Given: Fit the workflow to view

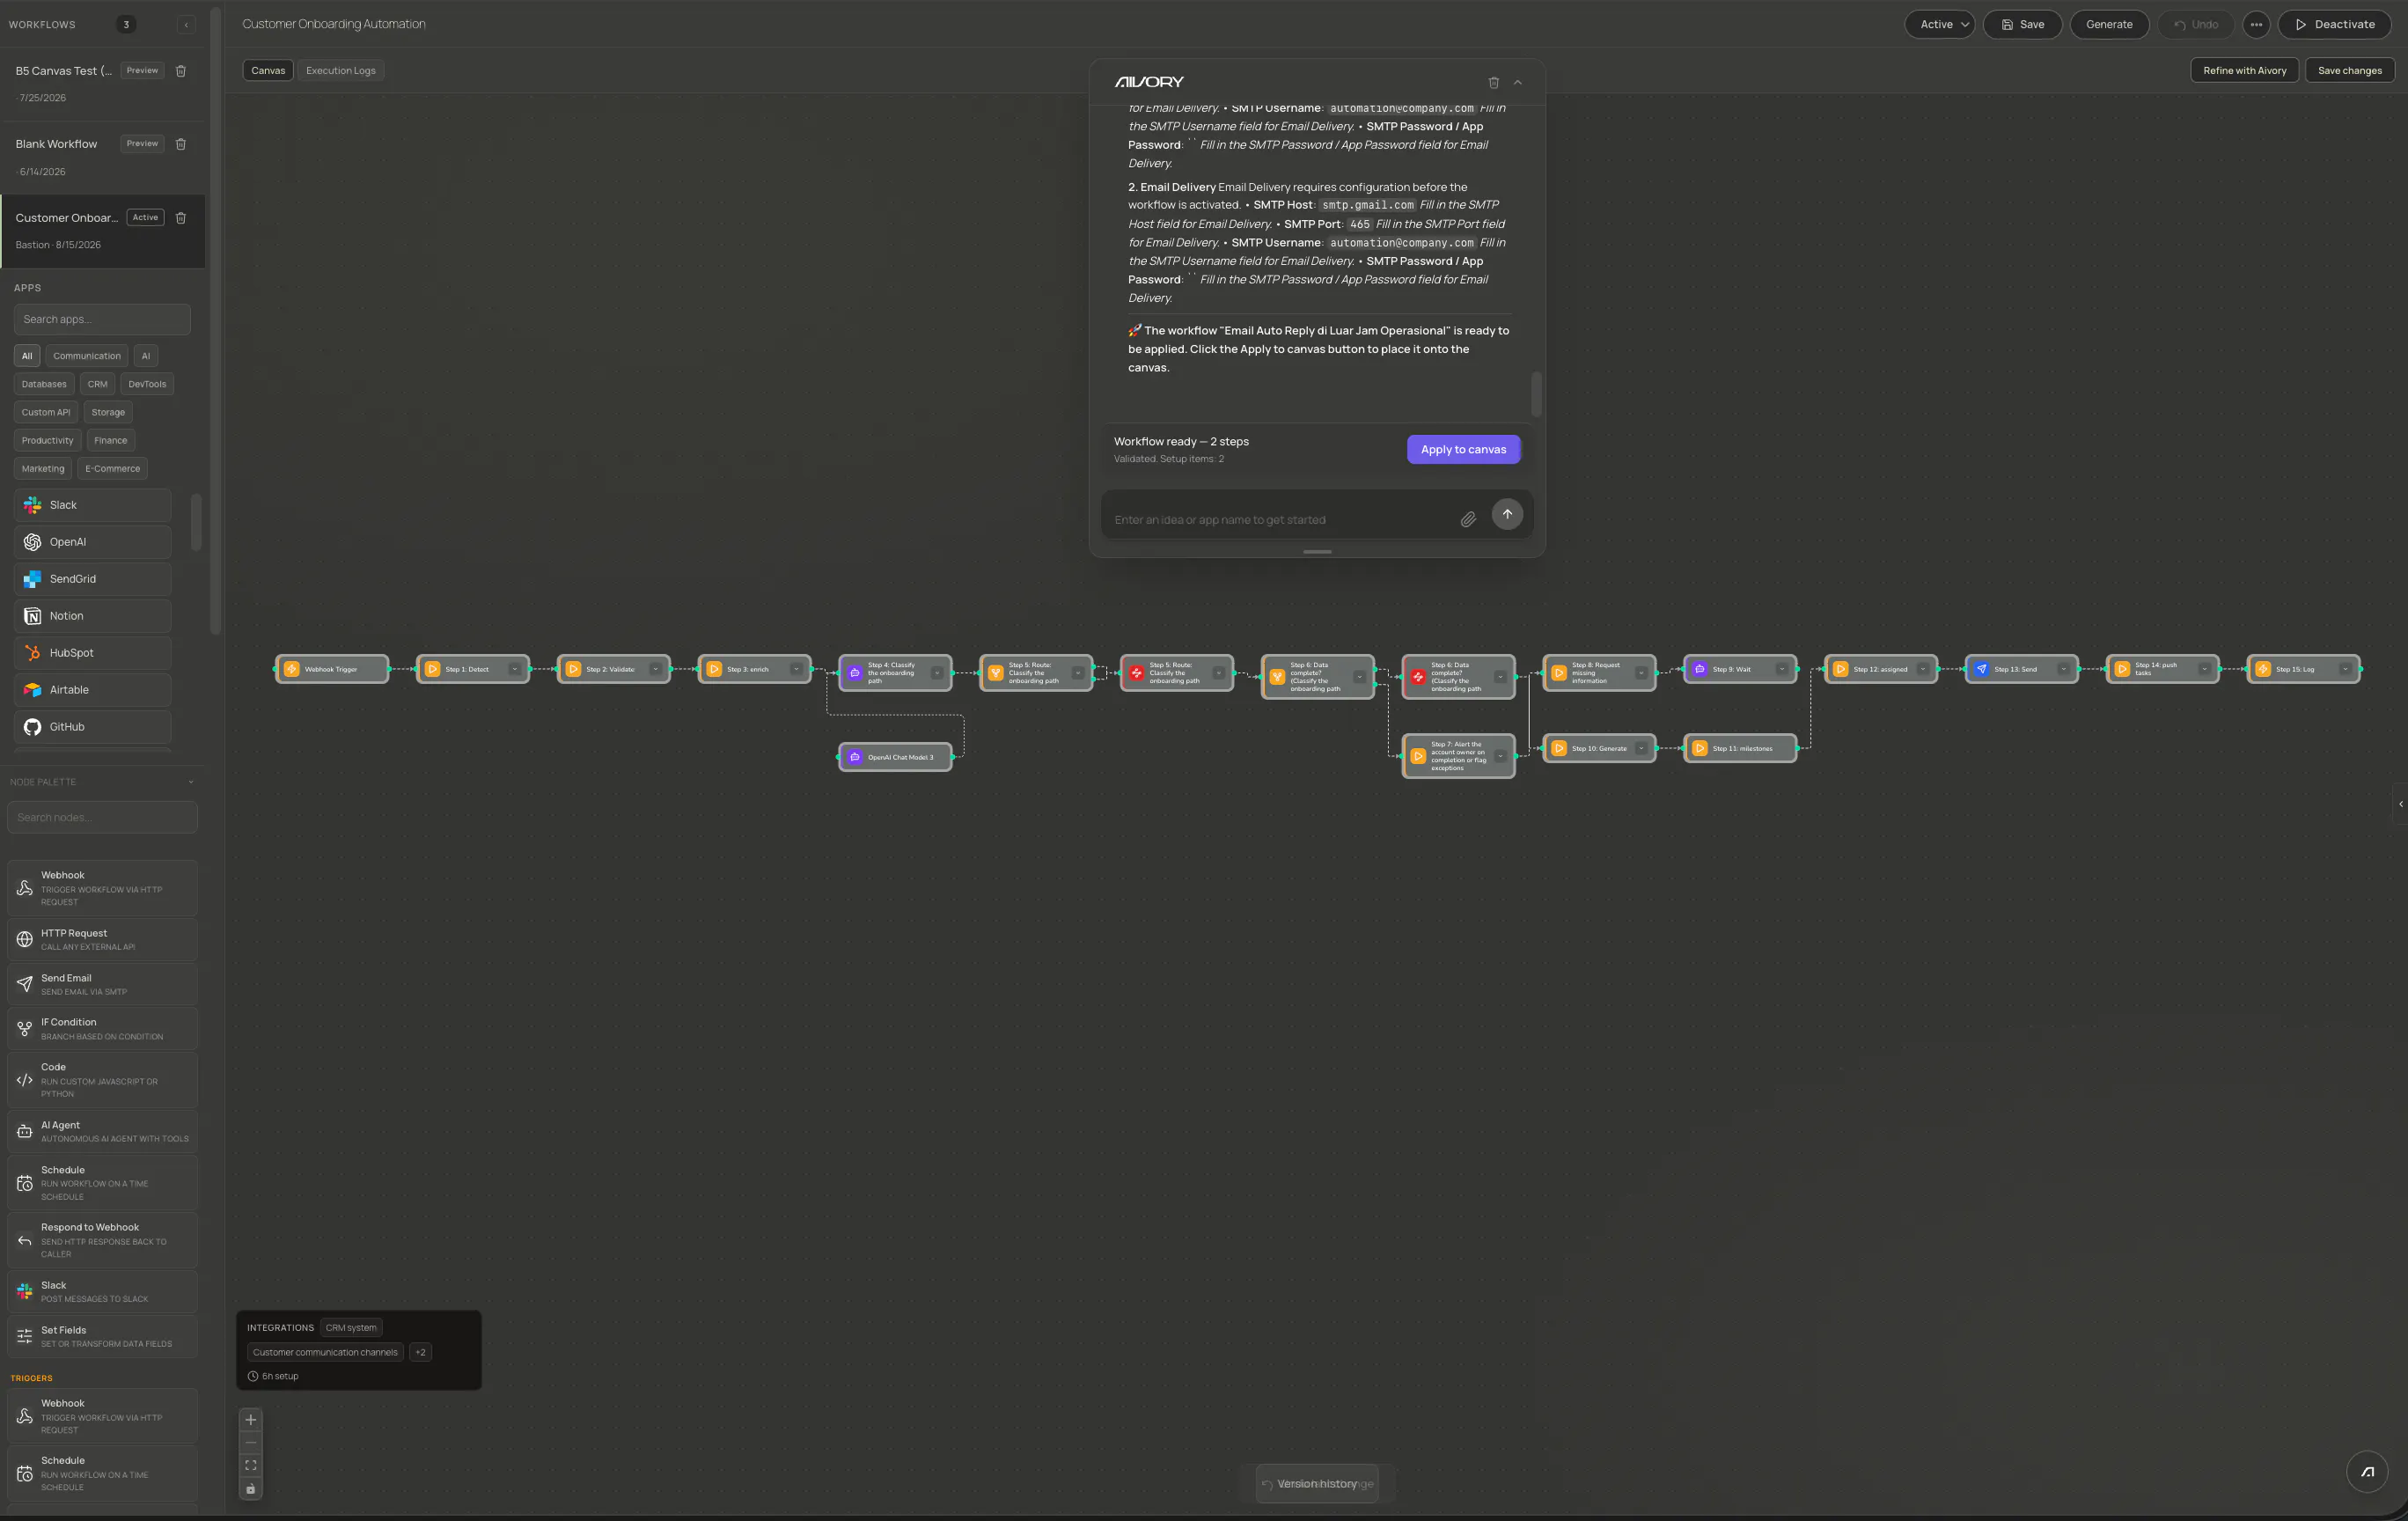Looking at the screenshot, I should point(251,1465).
